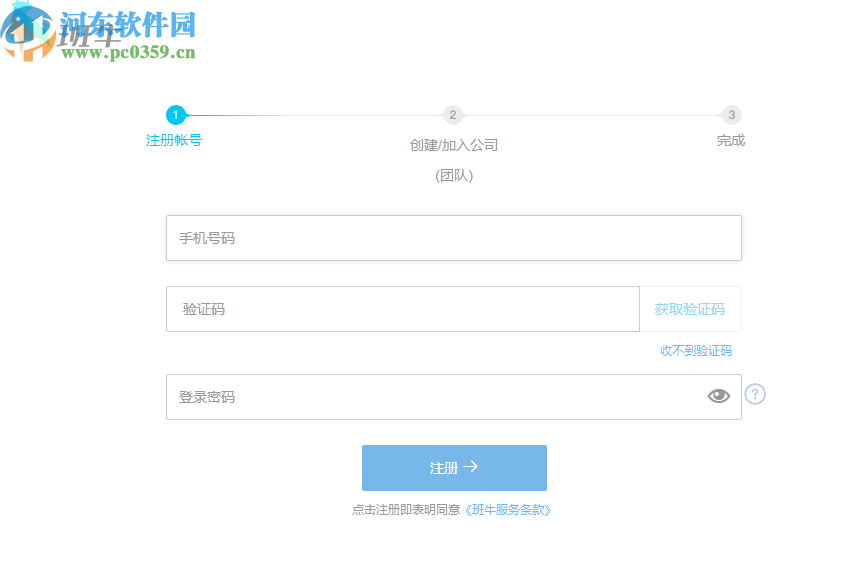This screenshot has height=562, width=850.
Task: Select the 完成 step label
Action: 731,140
